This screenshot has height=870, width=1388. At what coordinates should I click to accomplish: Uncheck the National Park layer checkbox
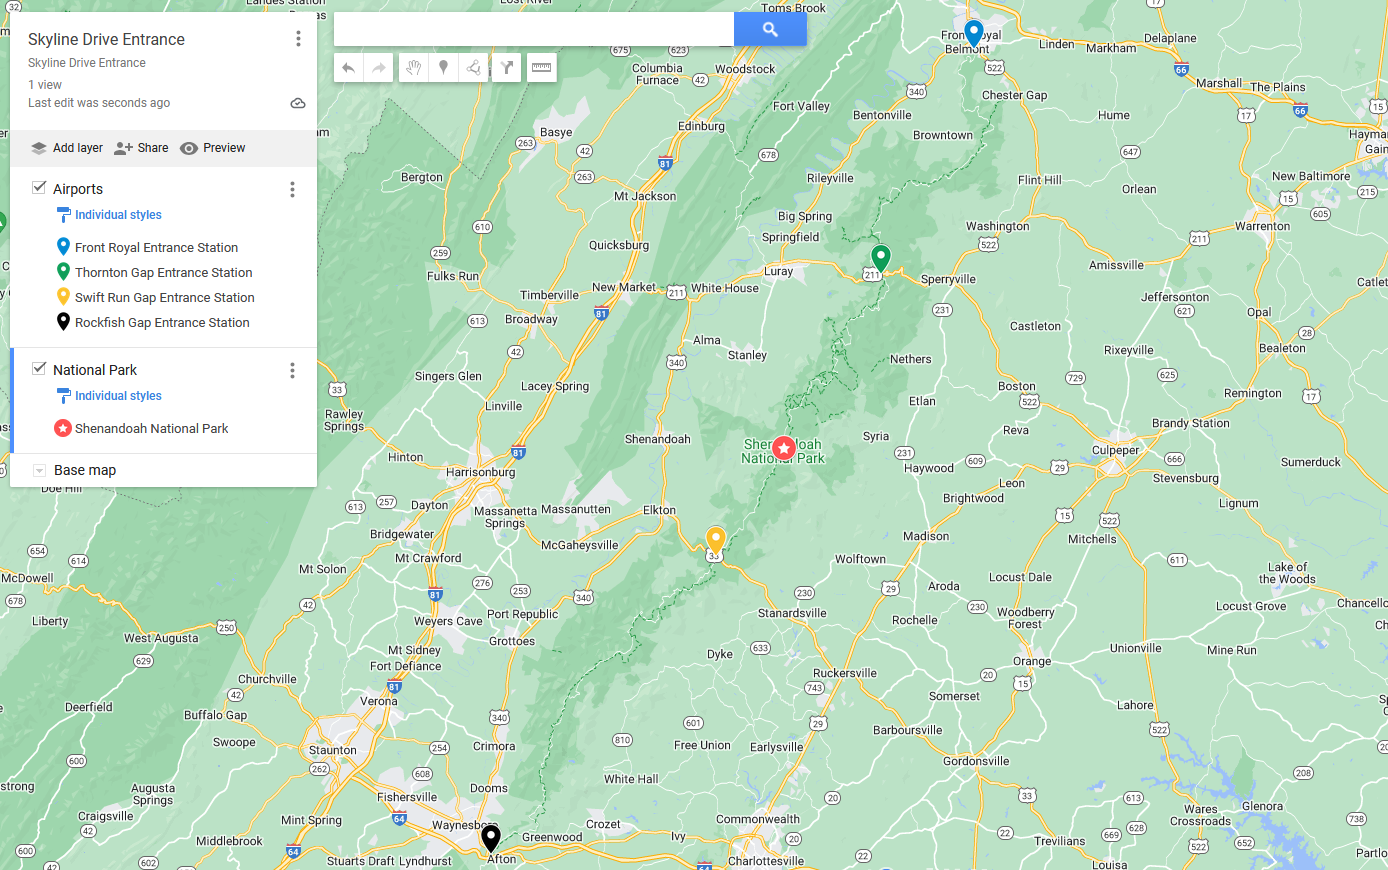coord(39,369)
